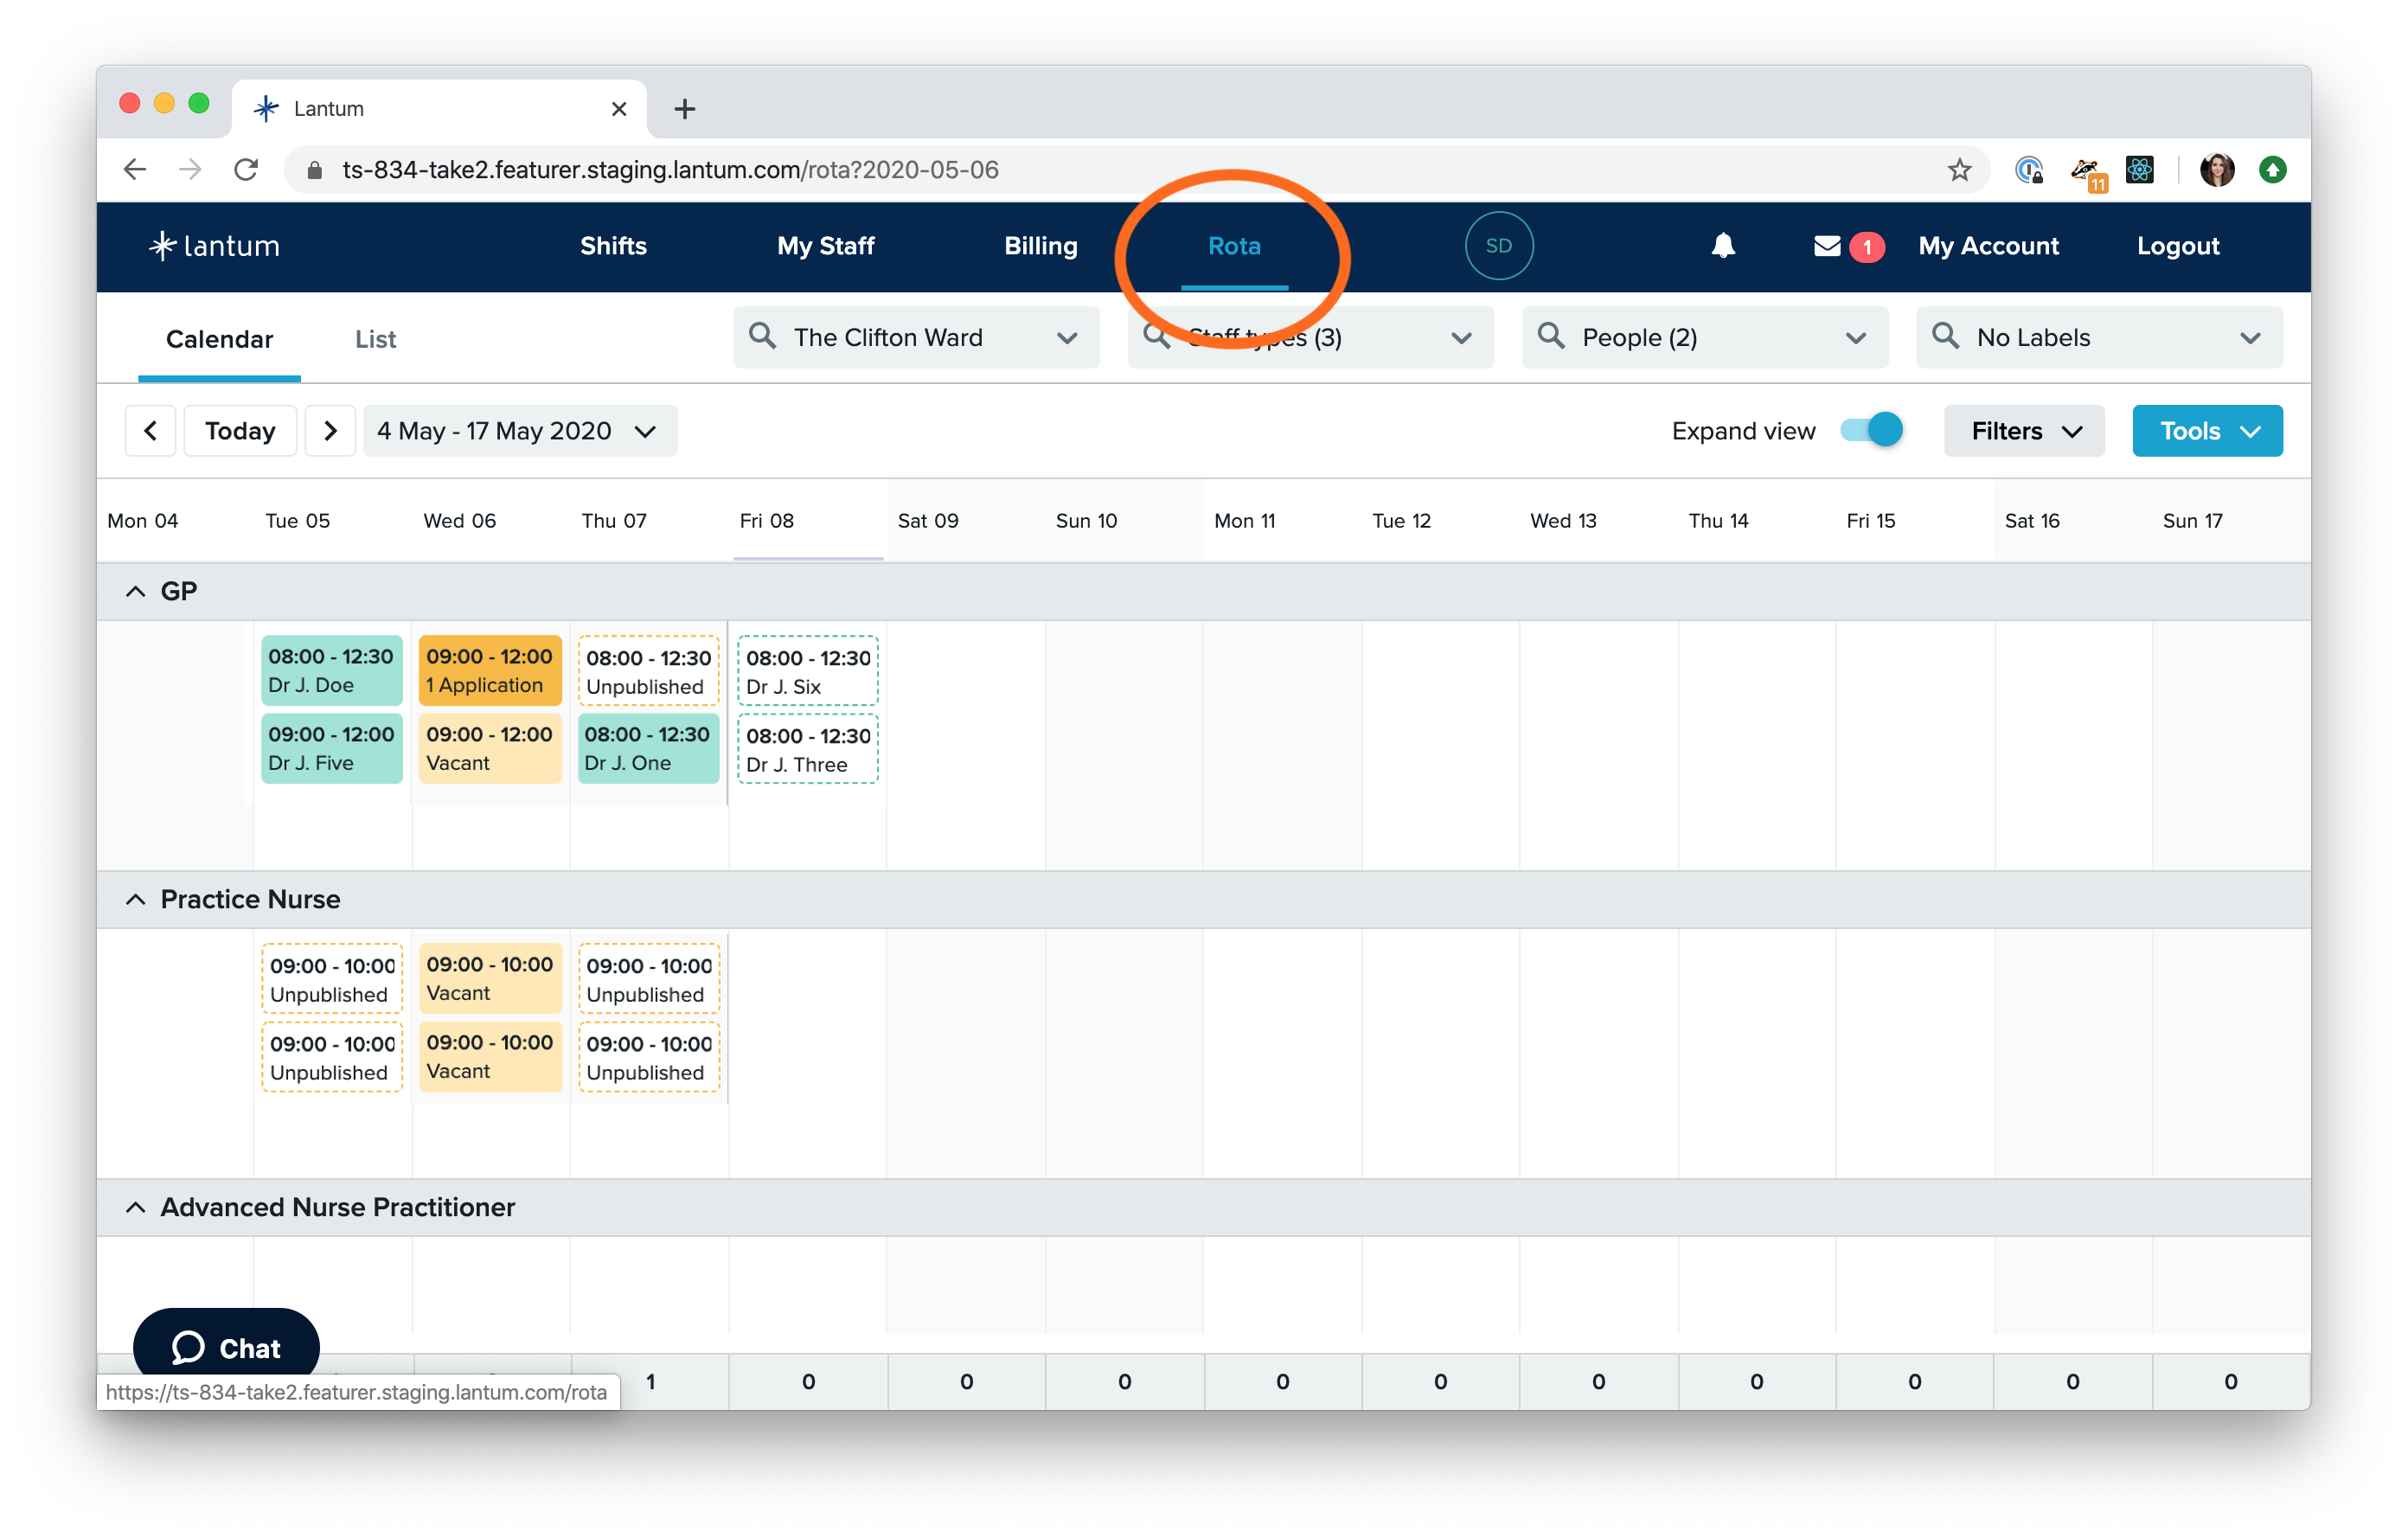Screen dimensions: 2408x1538
Task: Click the browser forward arrow
Action: point(190,170)
